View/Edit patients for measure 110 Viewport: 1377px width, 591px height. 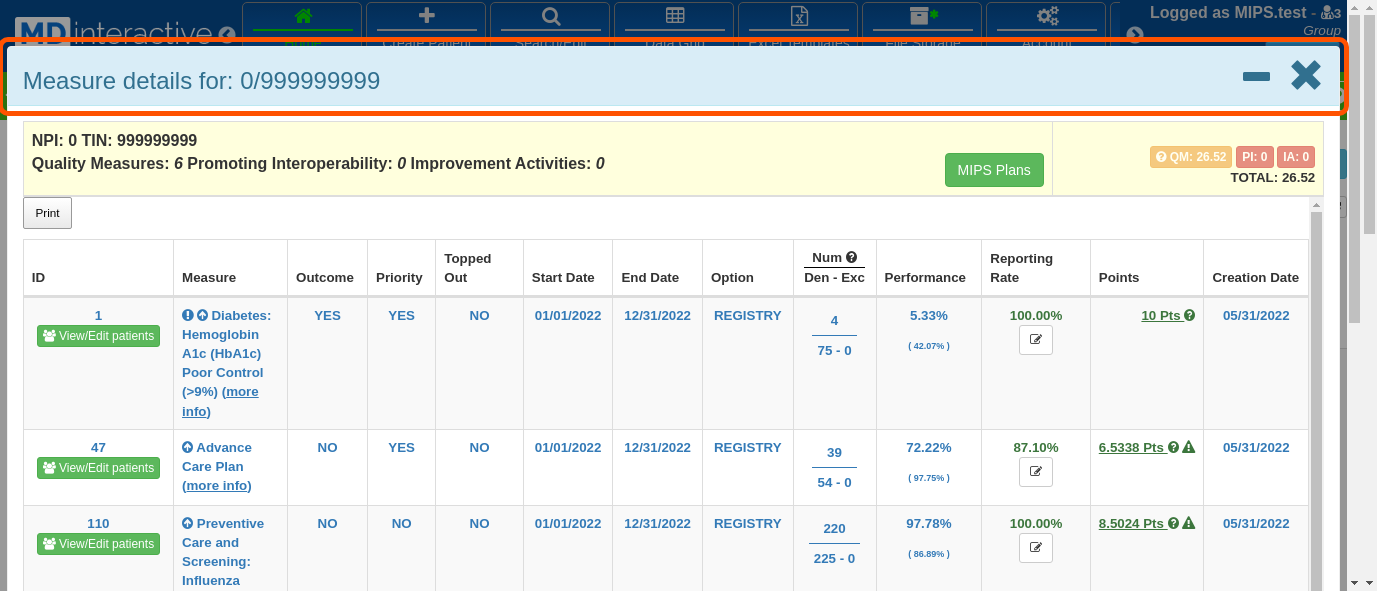(x=98, y=544)
